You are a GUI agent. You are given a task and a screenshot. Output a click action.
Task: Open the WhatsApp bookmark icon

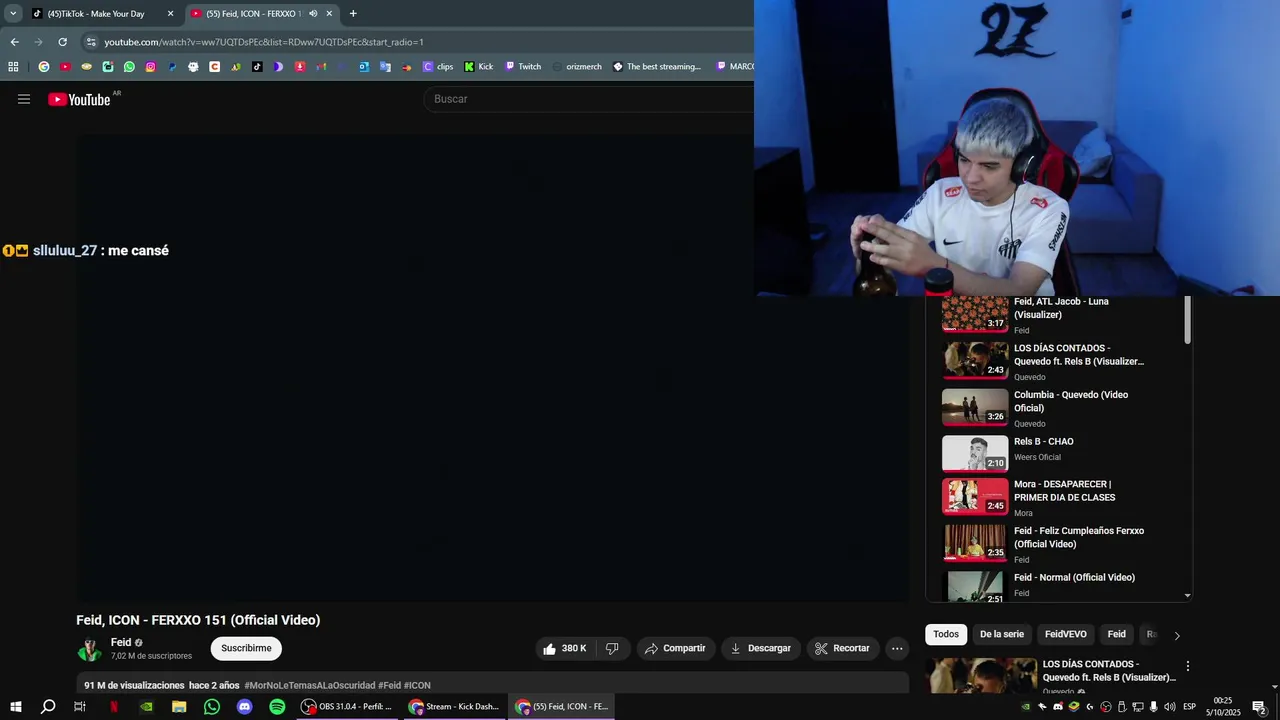(129, 67)
